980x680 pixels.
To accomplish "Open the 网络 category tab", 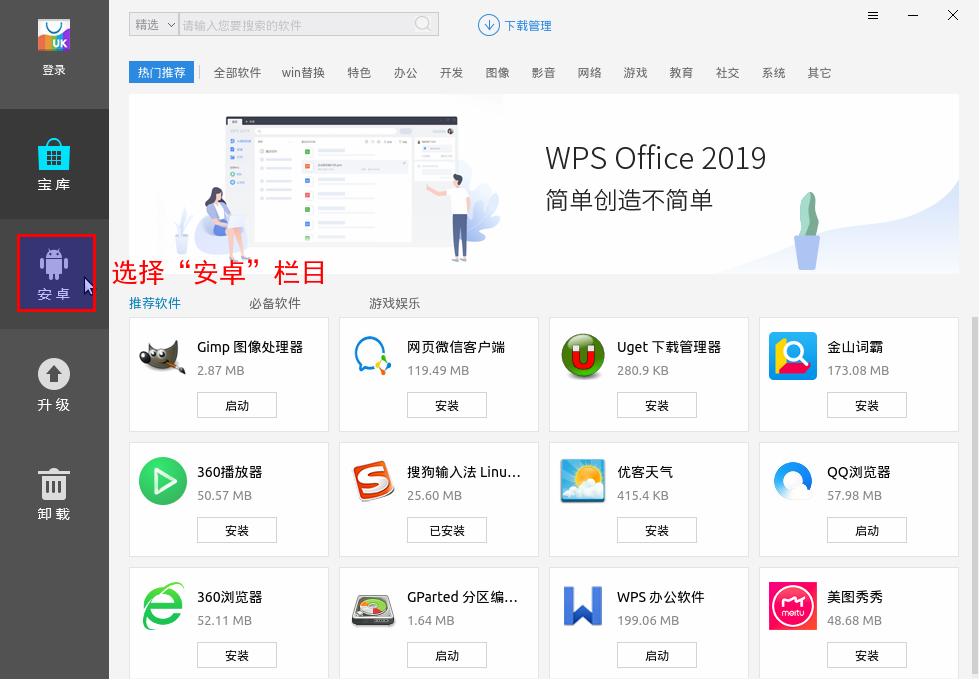I will [589, 73].
